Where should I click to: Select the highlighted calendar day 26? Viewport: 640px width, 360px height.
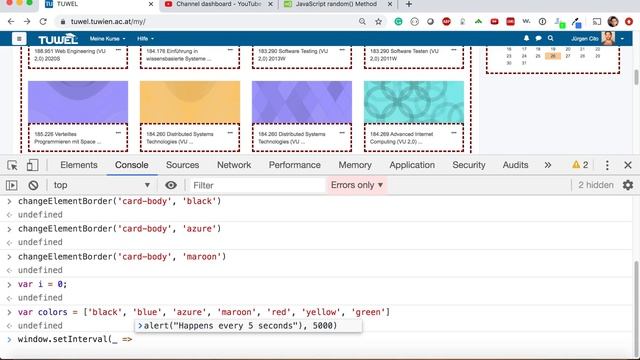point(553,56)
